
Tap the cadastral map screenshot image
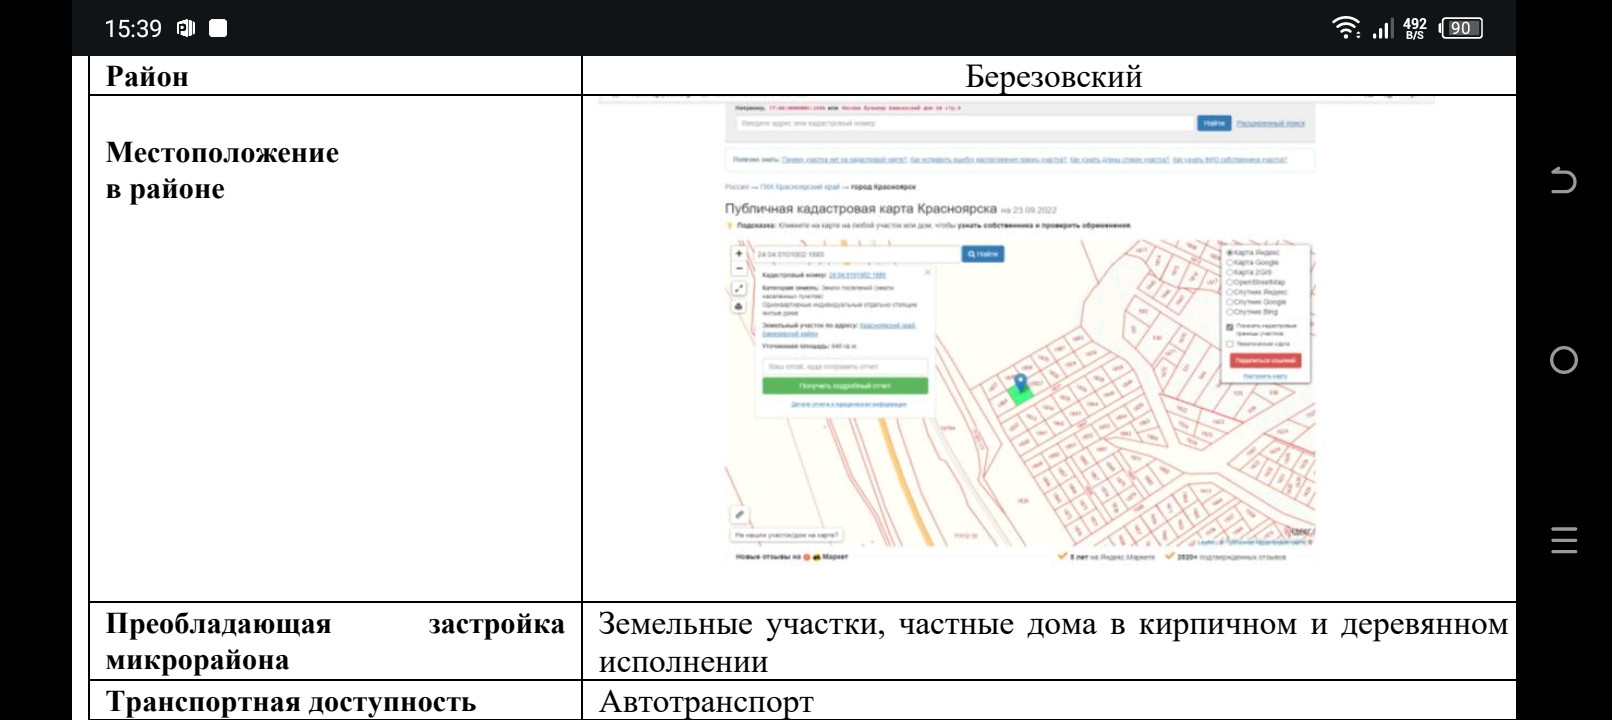(x=1017, y=332)
